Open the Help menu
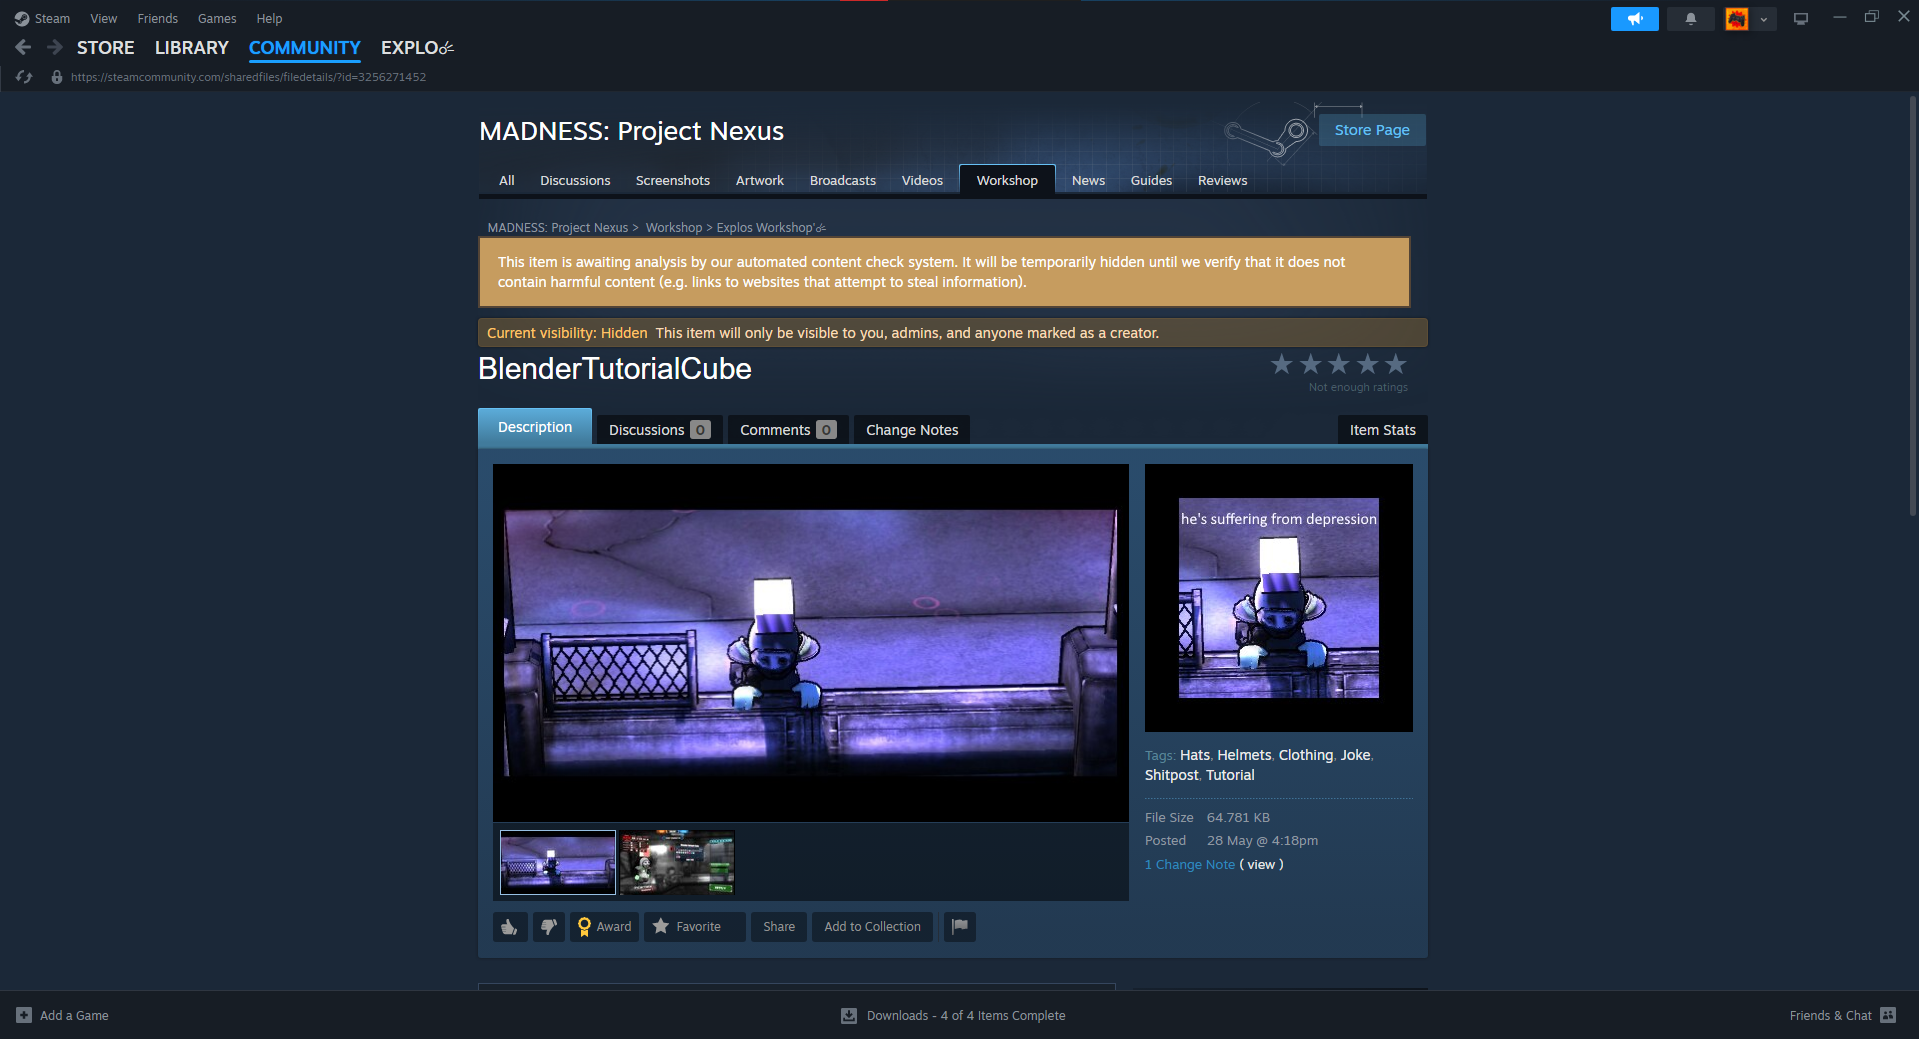Screen dimensions: 1919x1039 tap(269, 18)
